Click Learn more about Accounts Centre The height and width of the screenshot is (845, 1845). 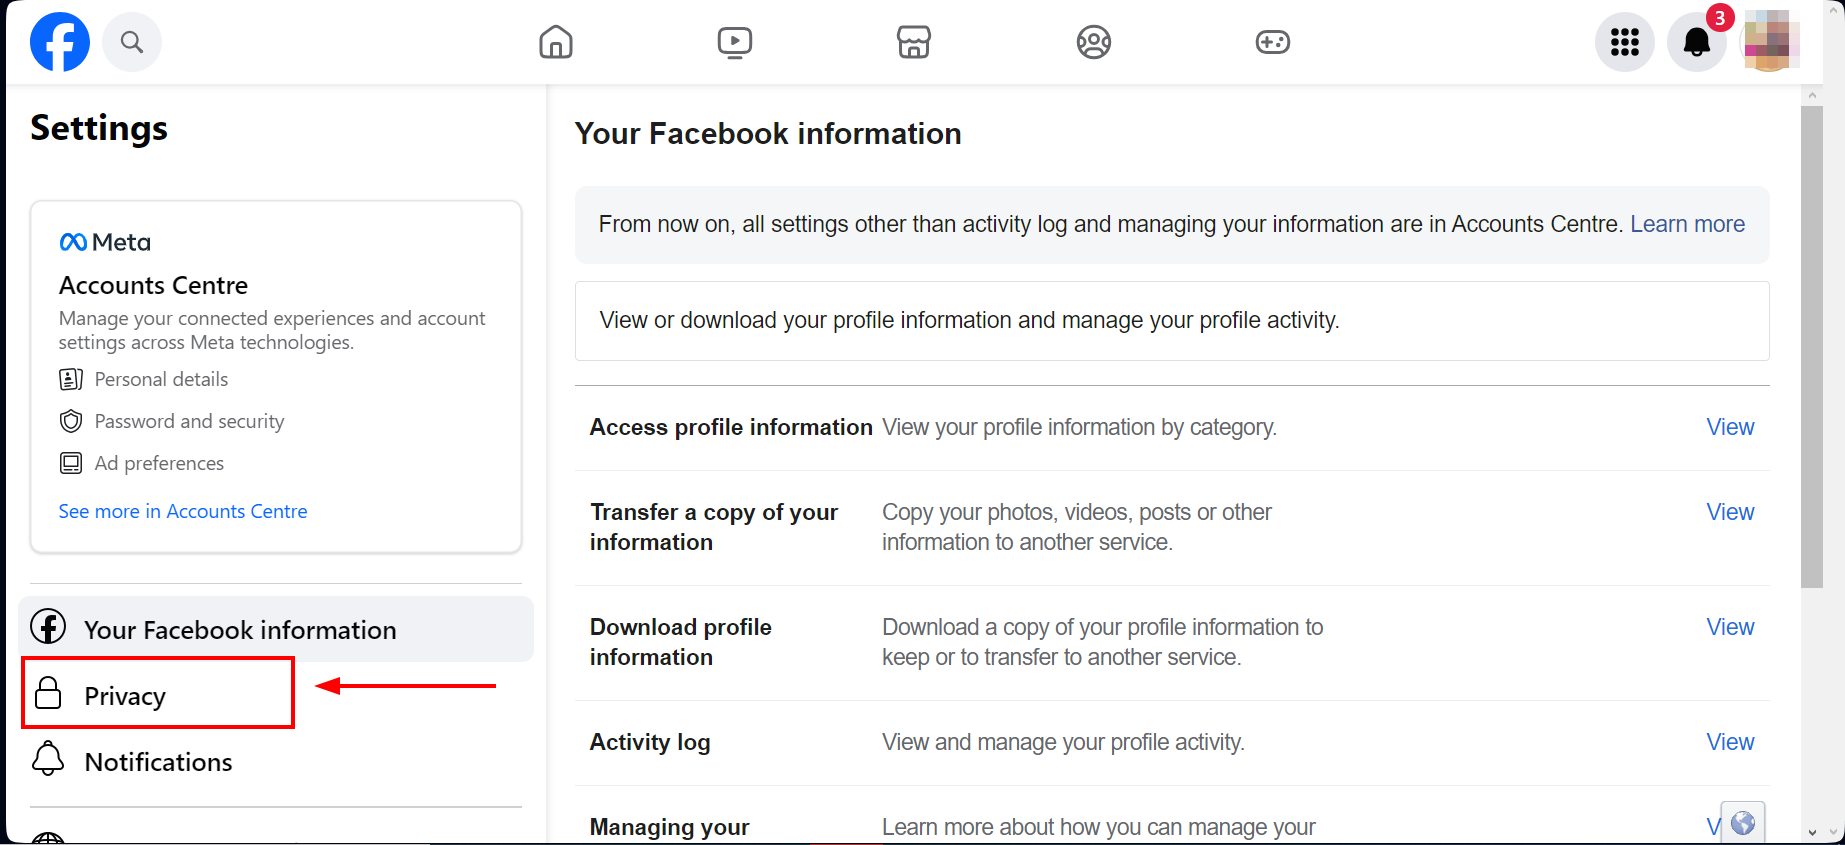click(1688, 223)
